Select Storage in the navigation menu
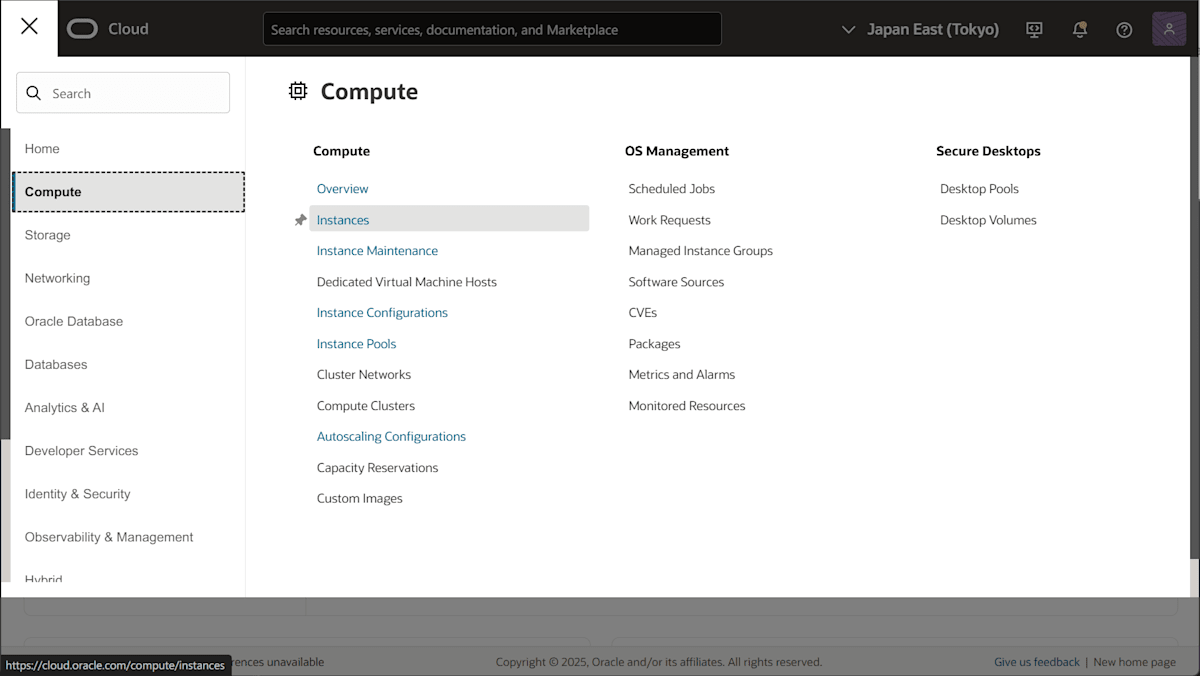The width and height of the screenshot is (1200, 676). [x=48, y=235]
